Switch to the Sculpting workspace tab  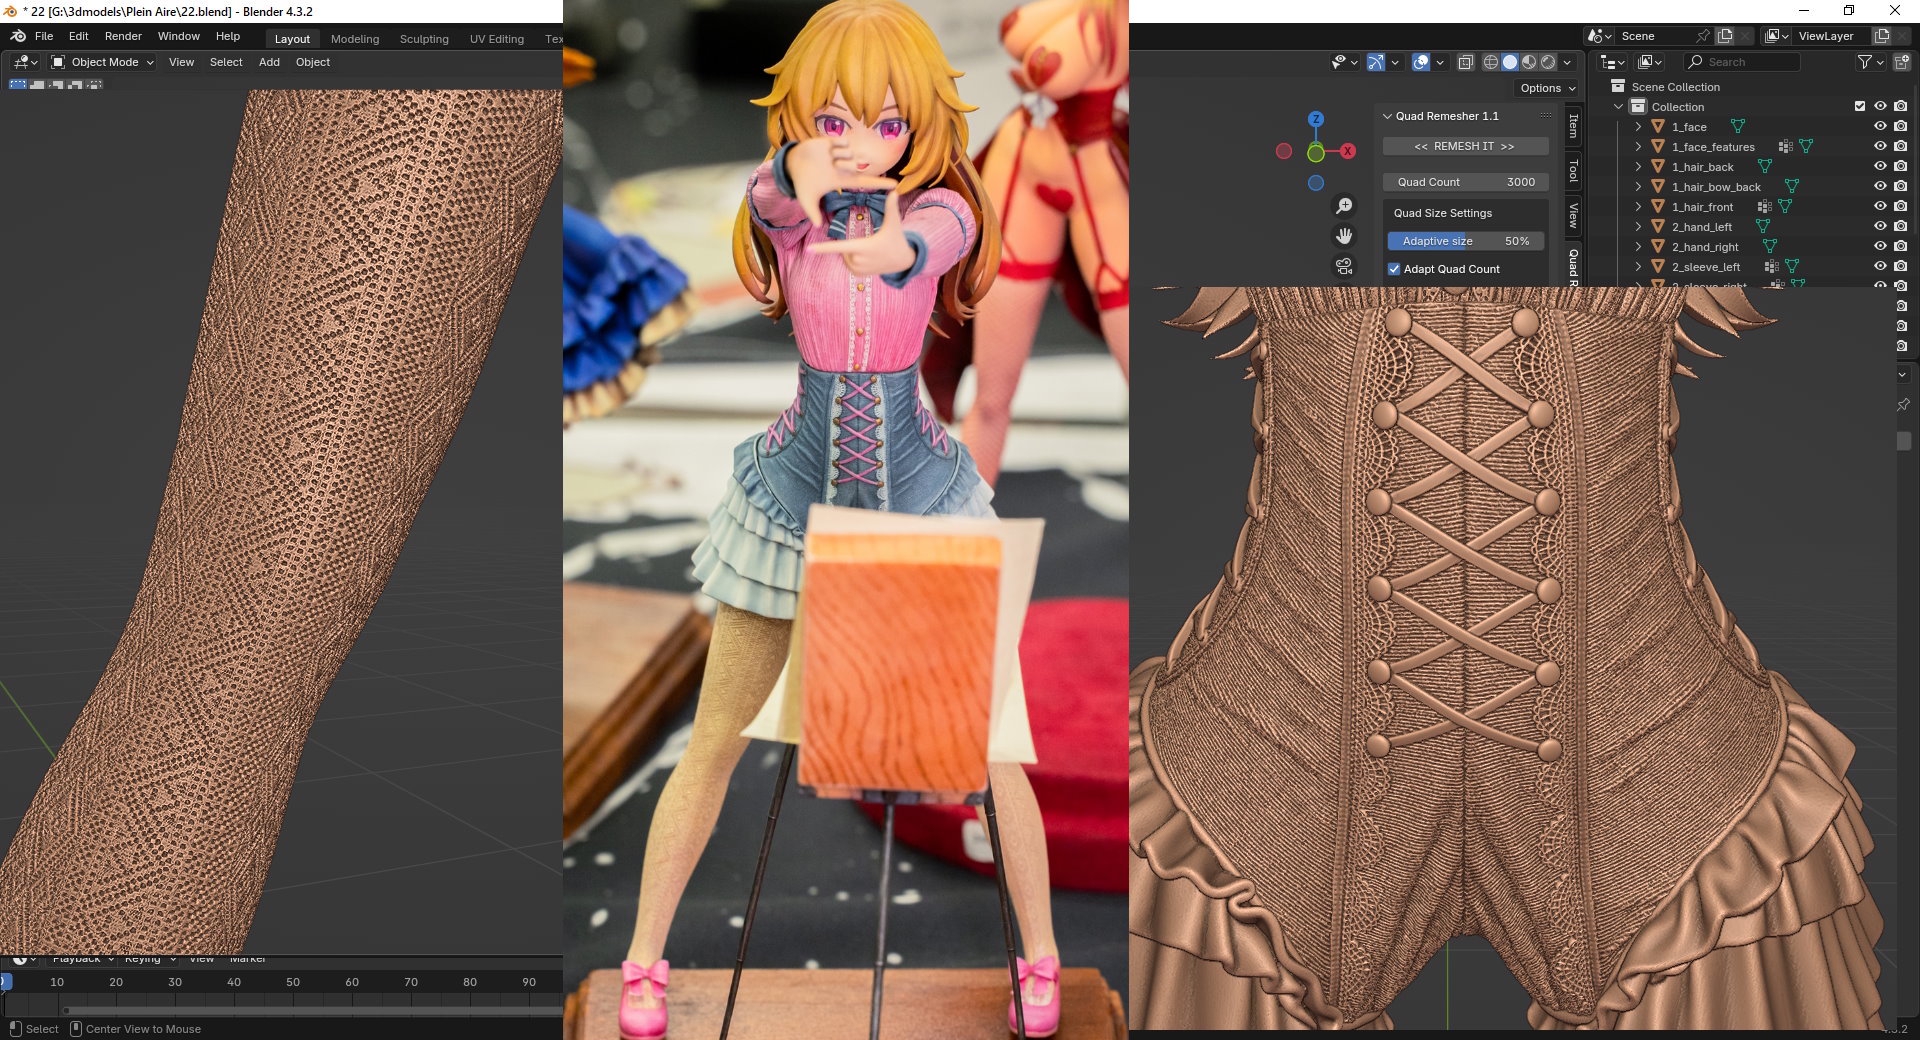[424, 39]
